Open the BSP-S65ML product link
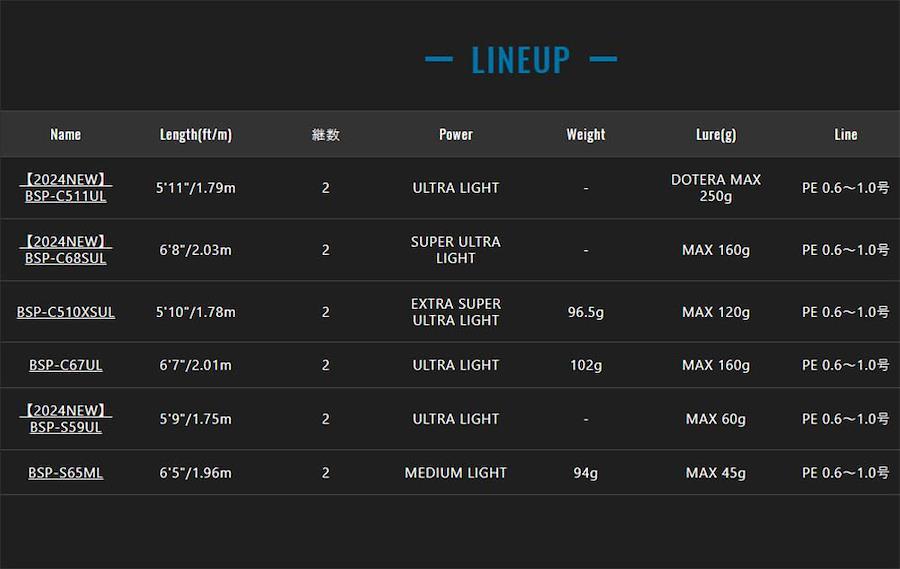Image resolution: width=900 pixels, height=569 pixels. [x=65, y=473]
